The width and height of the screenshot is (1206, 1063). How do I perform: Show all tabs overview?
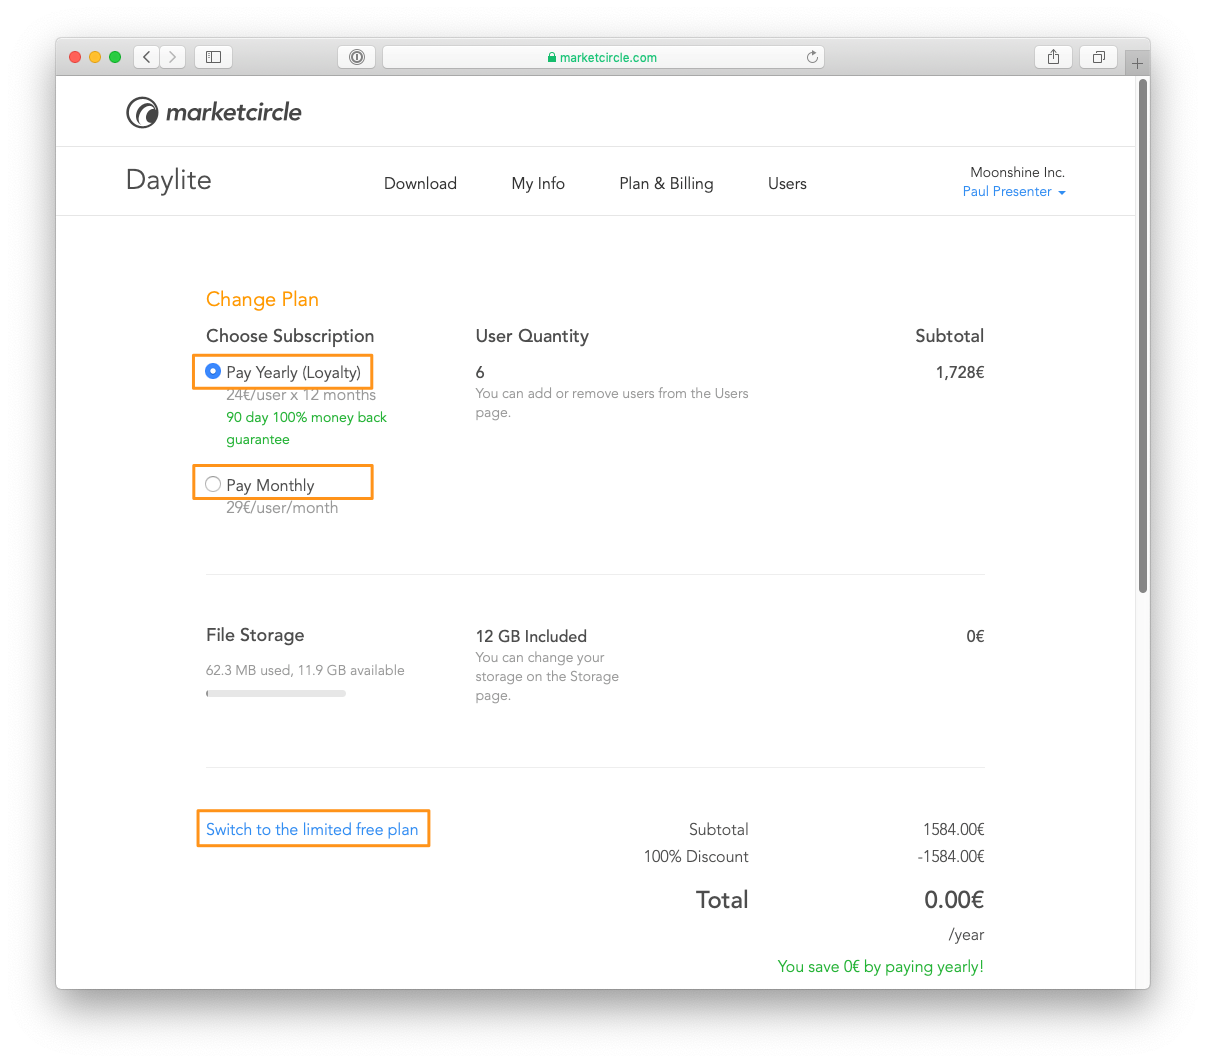click(x=1098, y=57)
